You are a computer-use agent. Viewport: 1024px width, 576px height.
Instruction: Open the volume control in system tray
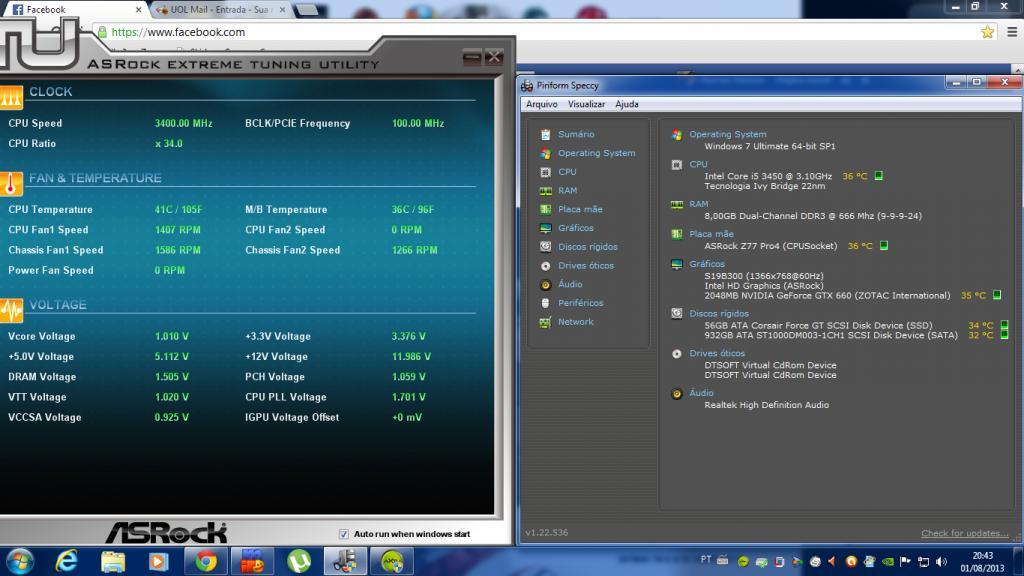(x=941, y=562)
